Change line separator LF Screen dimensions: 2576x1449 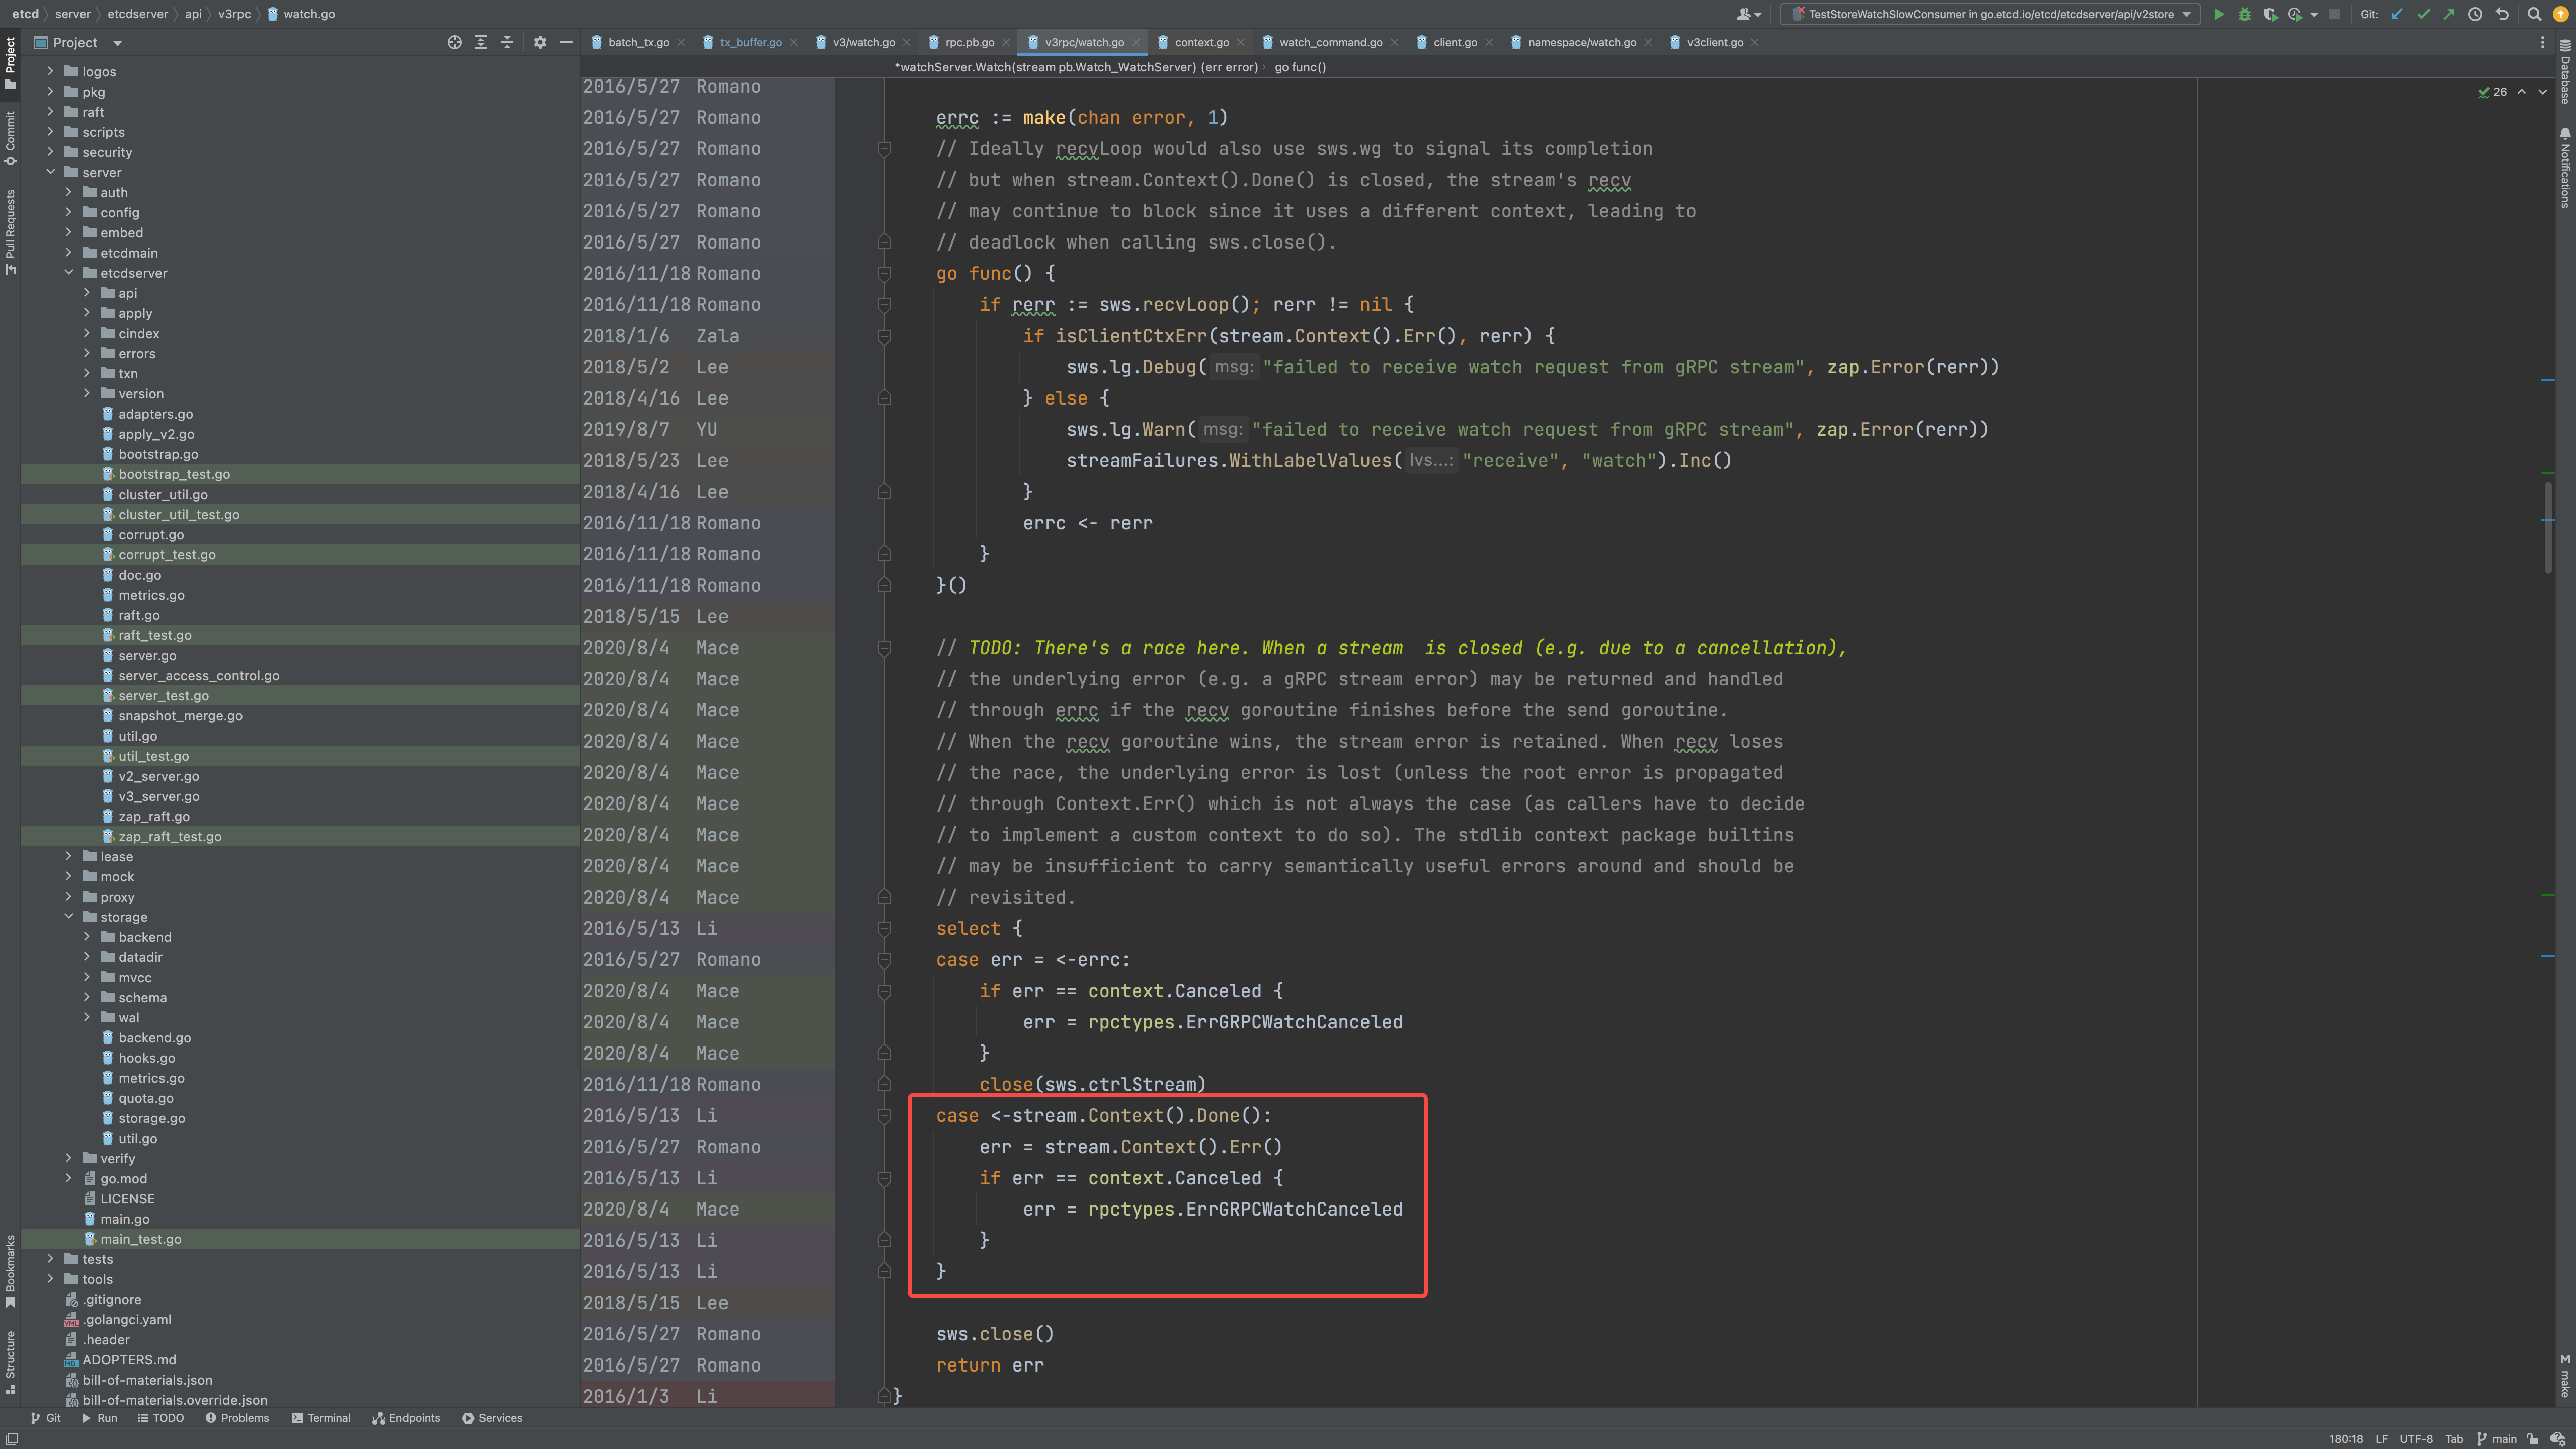tap(2381, 1439)
